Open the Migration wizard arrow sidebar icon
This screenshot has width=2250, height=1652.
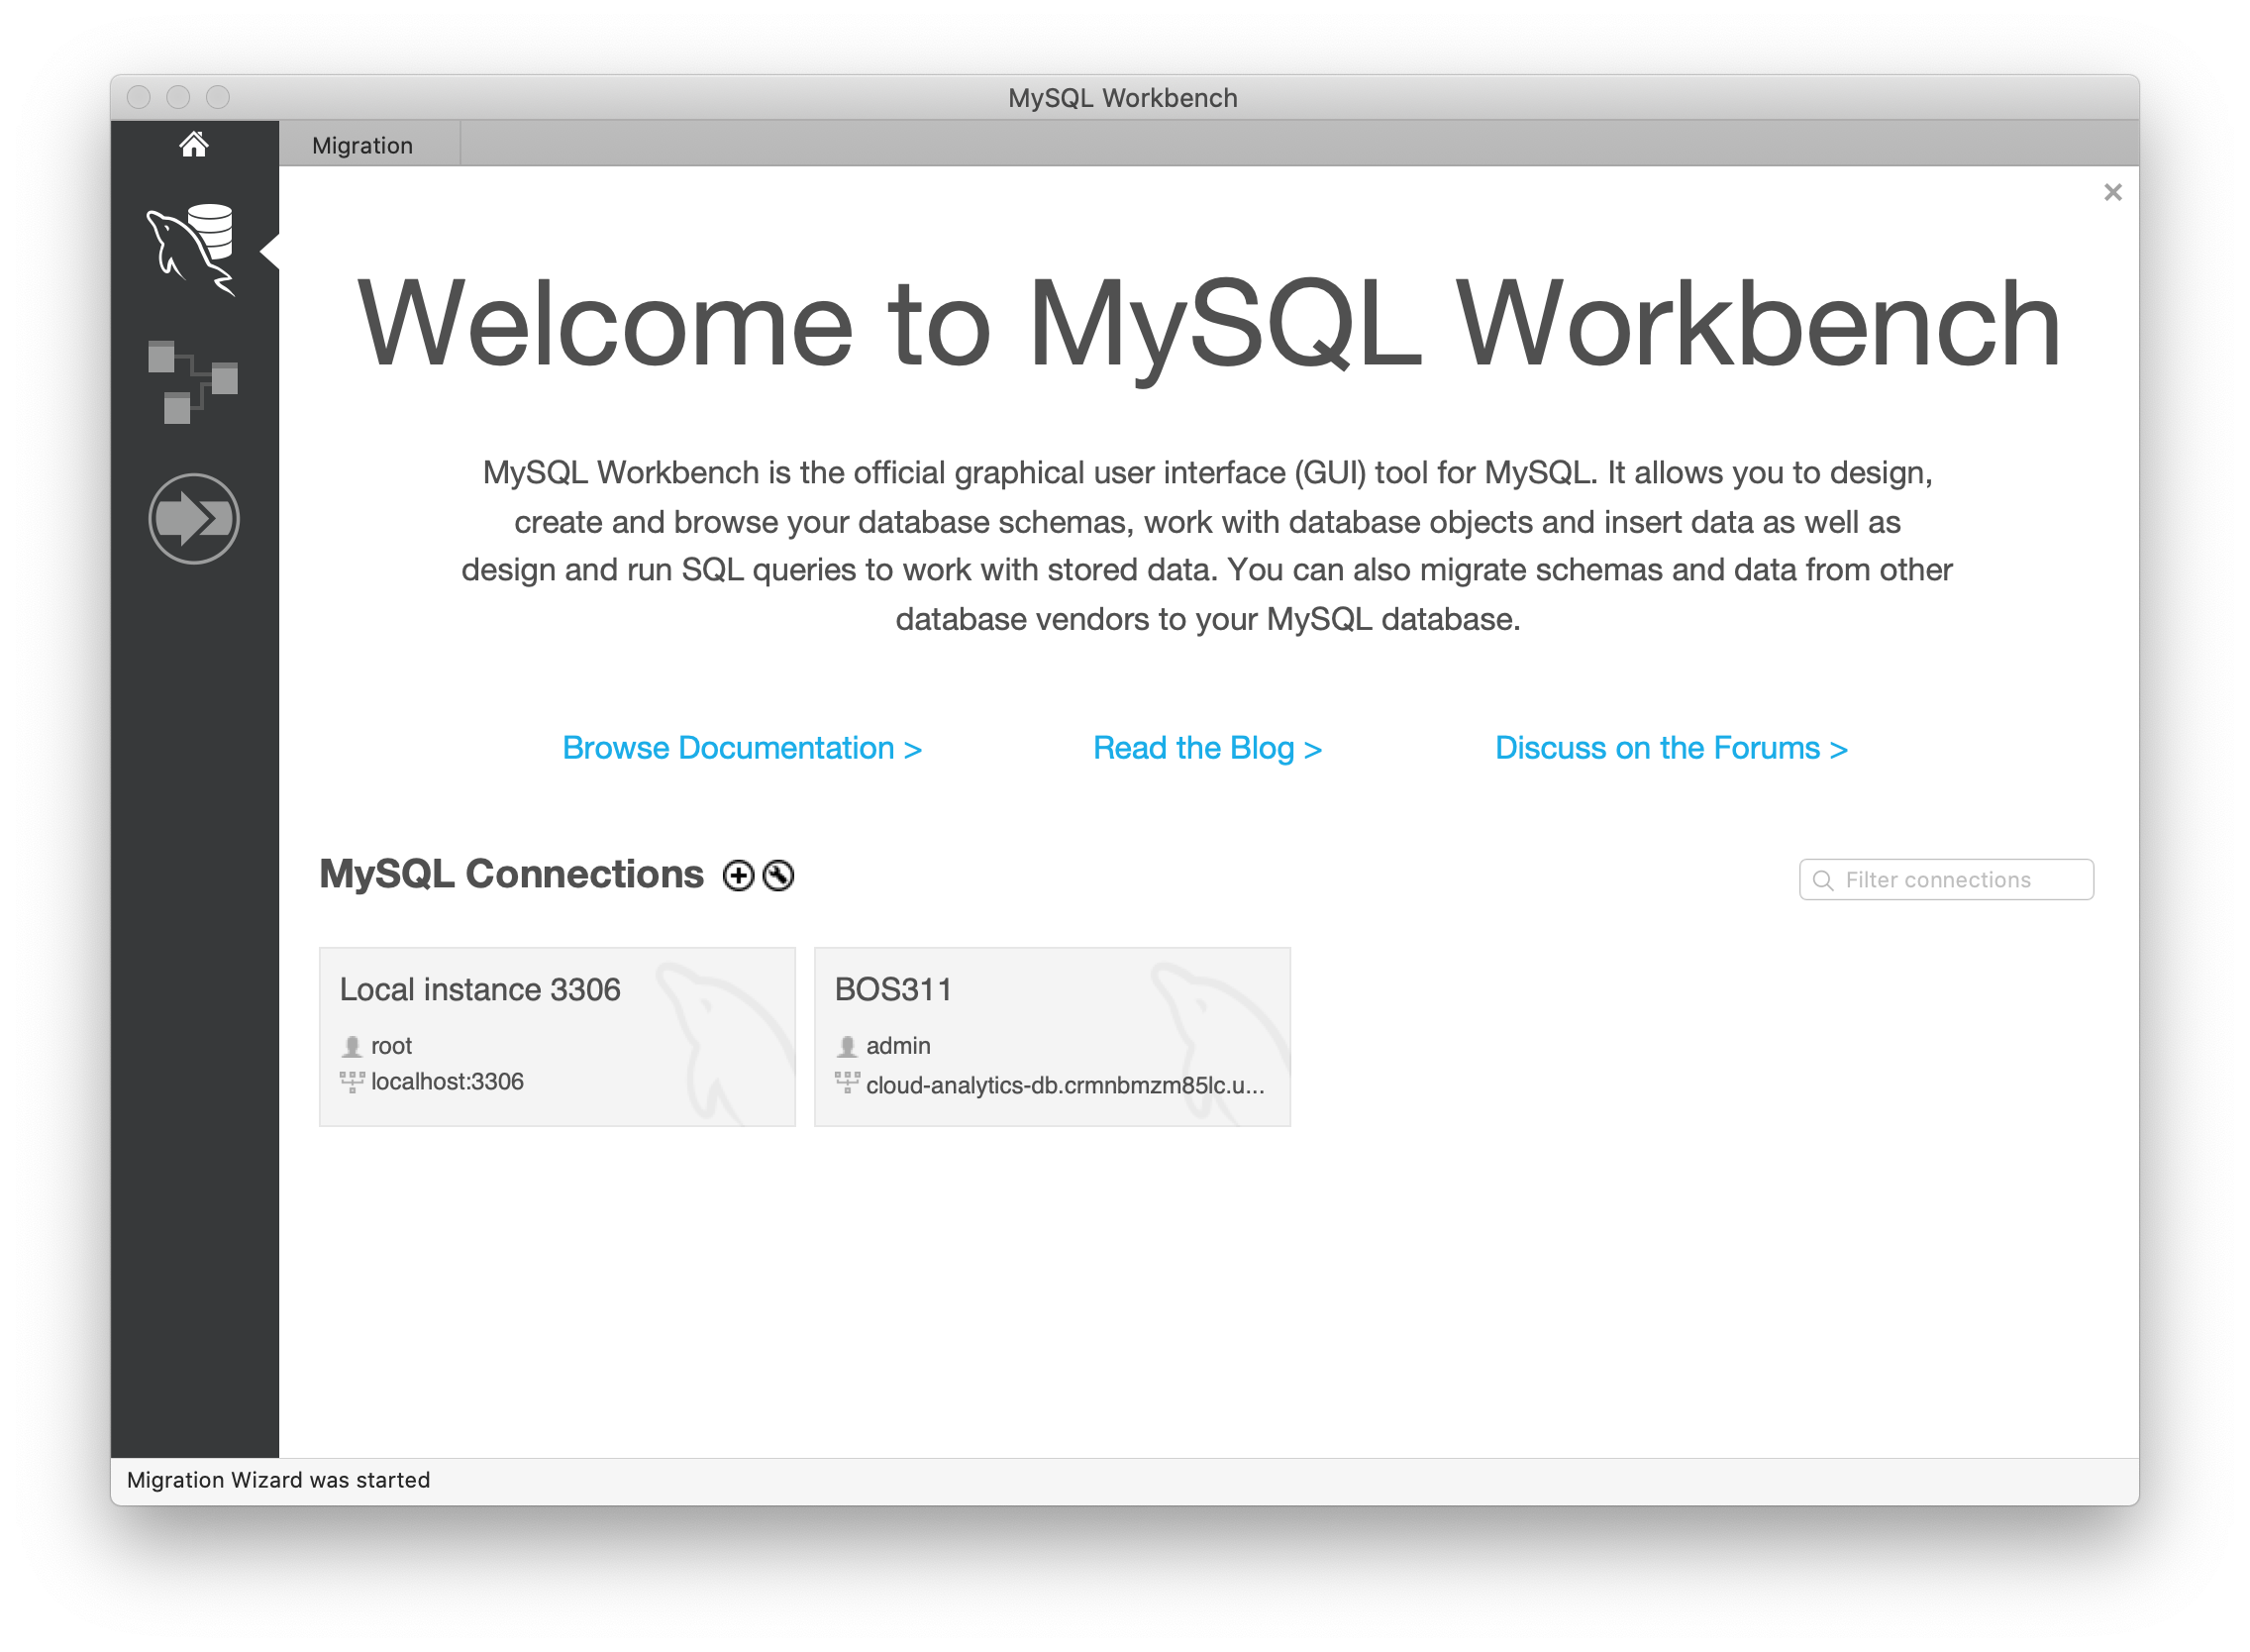194,519
